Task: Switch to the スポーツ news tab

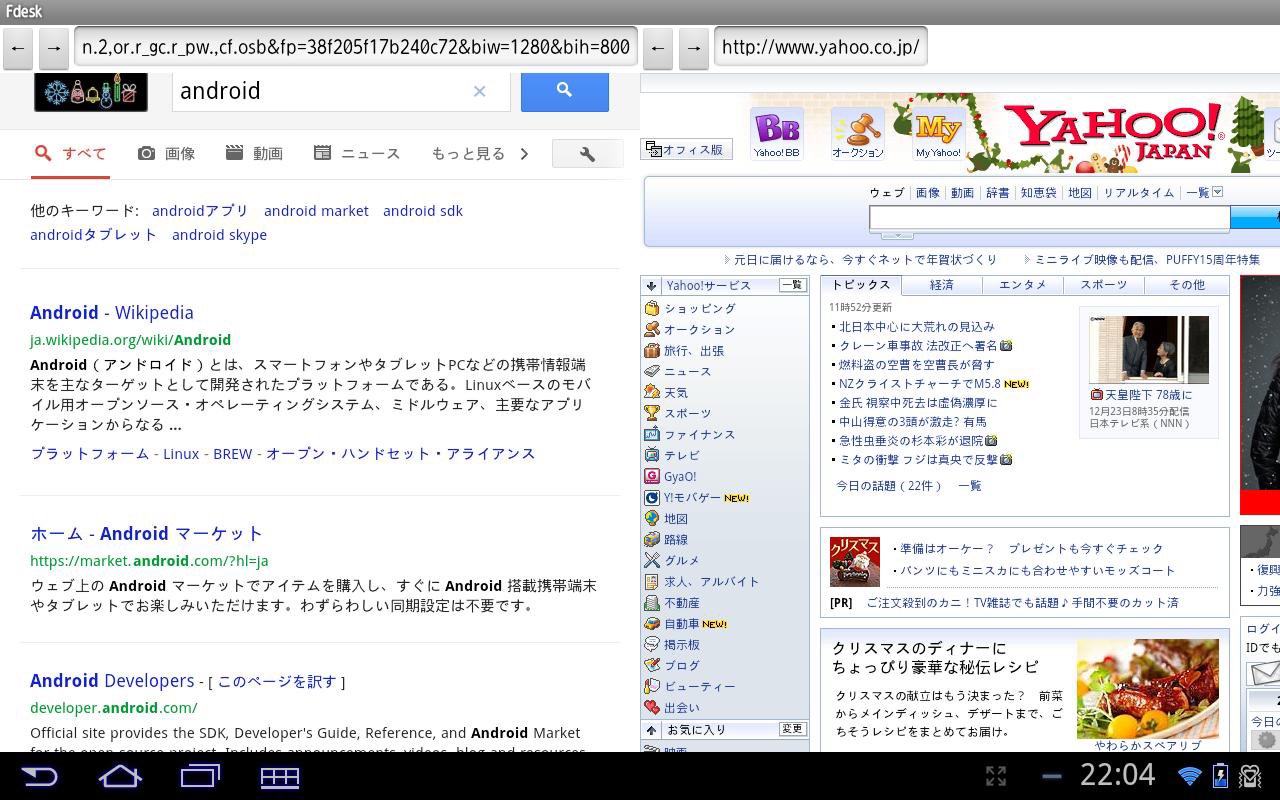Action: click(1104, 285)
